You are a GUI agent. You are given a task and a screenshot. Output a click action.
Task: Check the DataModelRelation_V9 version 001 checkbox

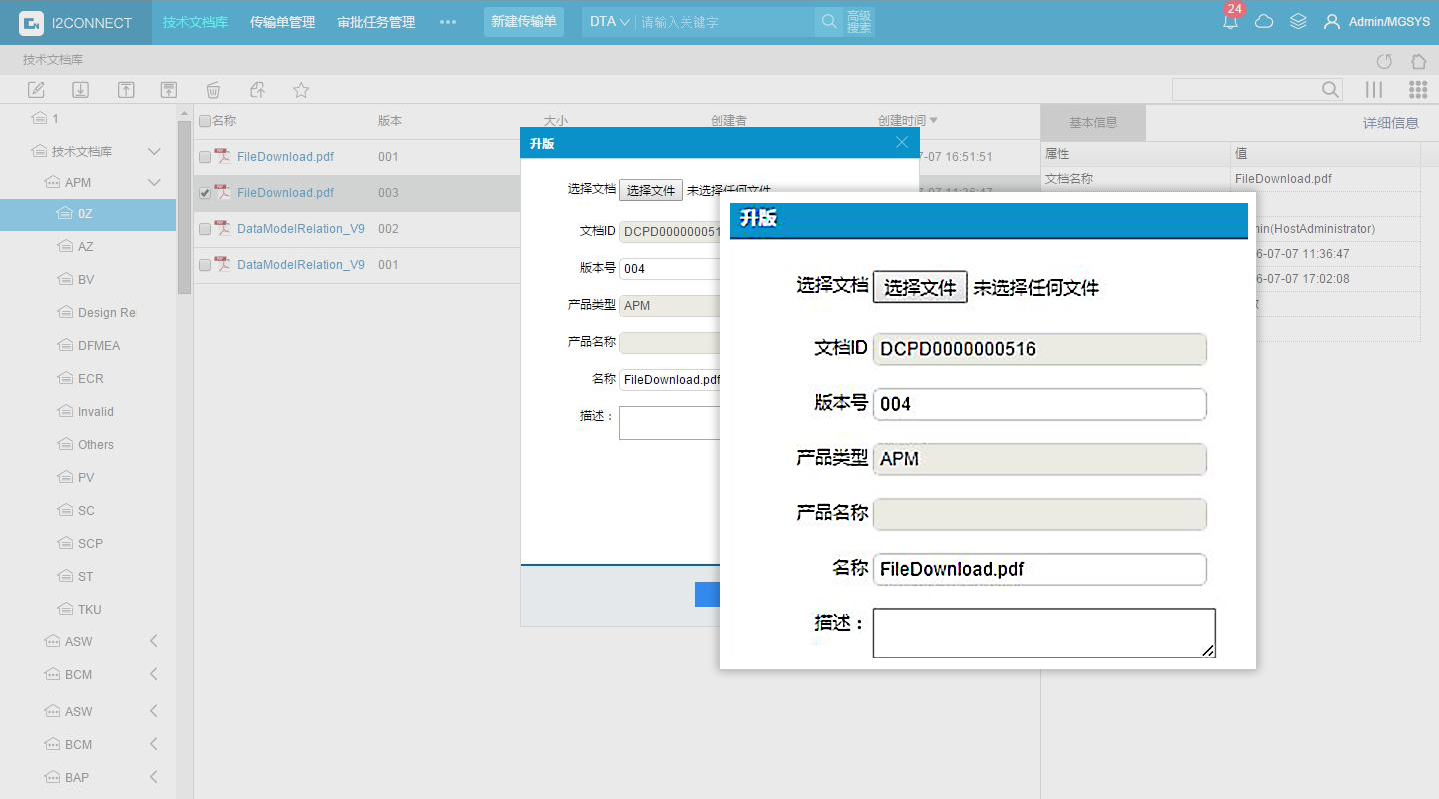coord(205,265)
